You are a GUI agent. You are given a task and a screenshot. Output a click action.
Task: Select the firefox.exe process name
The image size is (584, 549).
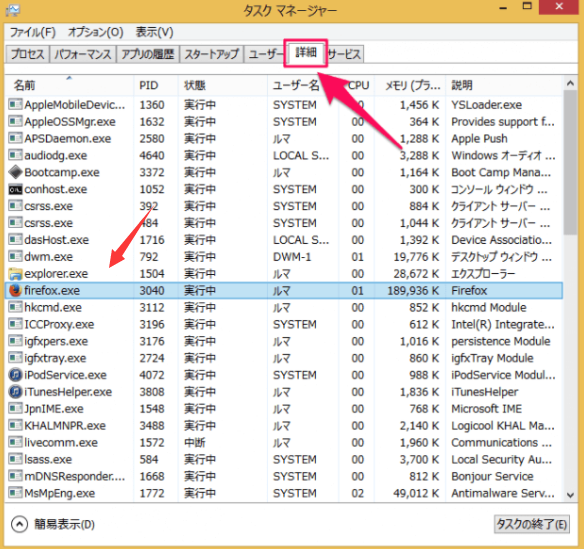coord(52,291)
